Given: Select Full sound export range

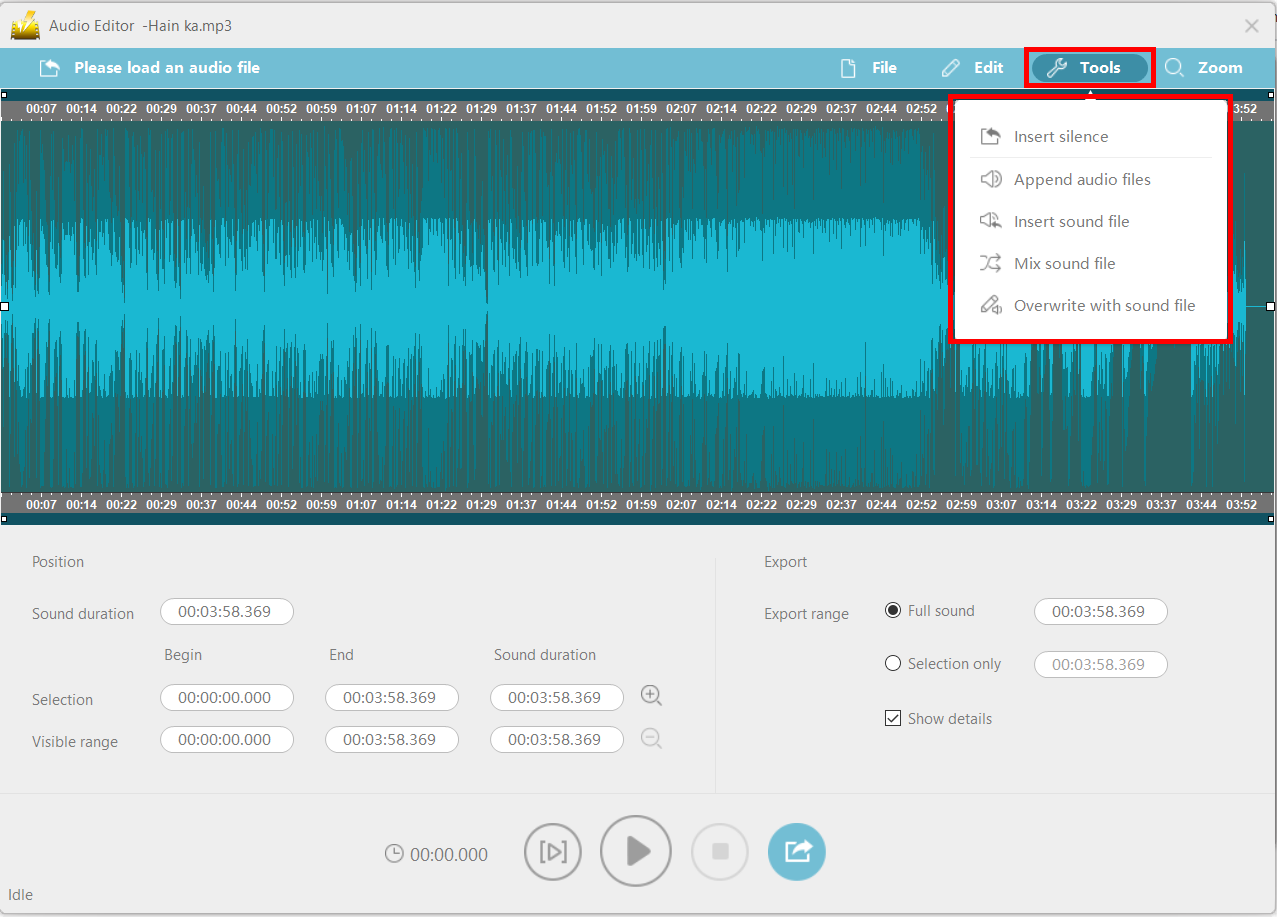Looking at the screenshot, I should pos(893,610).
